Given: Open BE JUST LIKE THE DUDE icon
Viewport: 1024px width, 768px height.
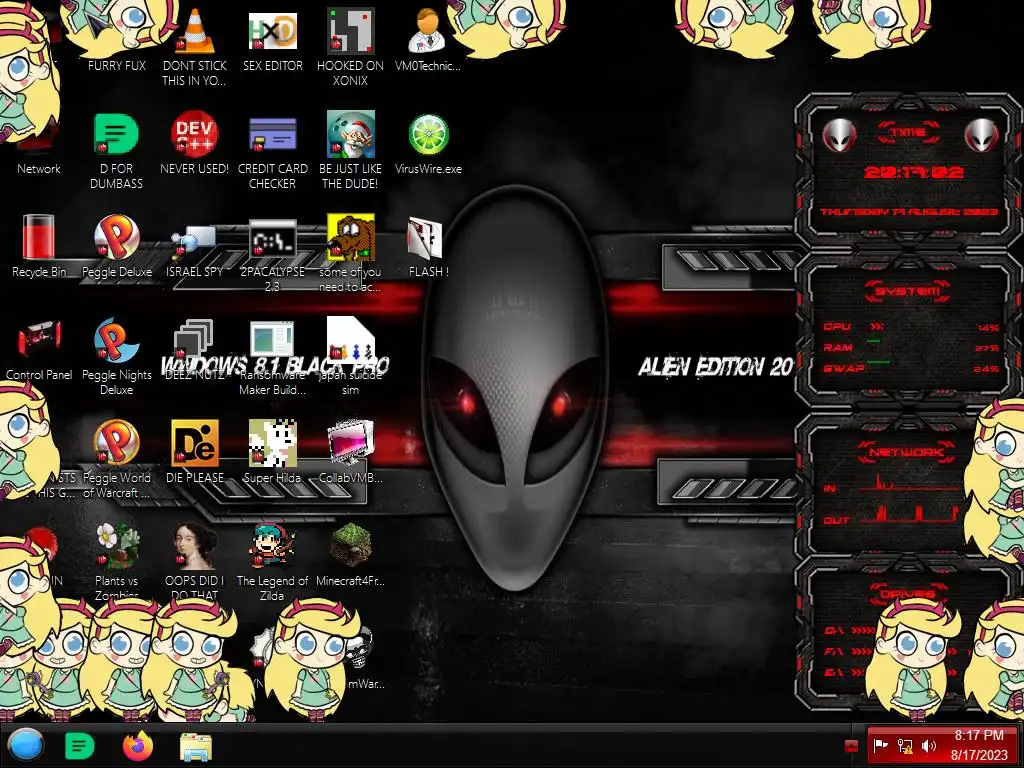Looking at the screenshot, I should point(351,136).
